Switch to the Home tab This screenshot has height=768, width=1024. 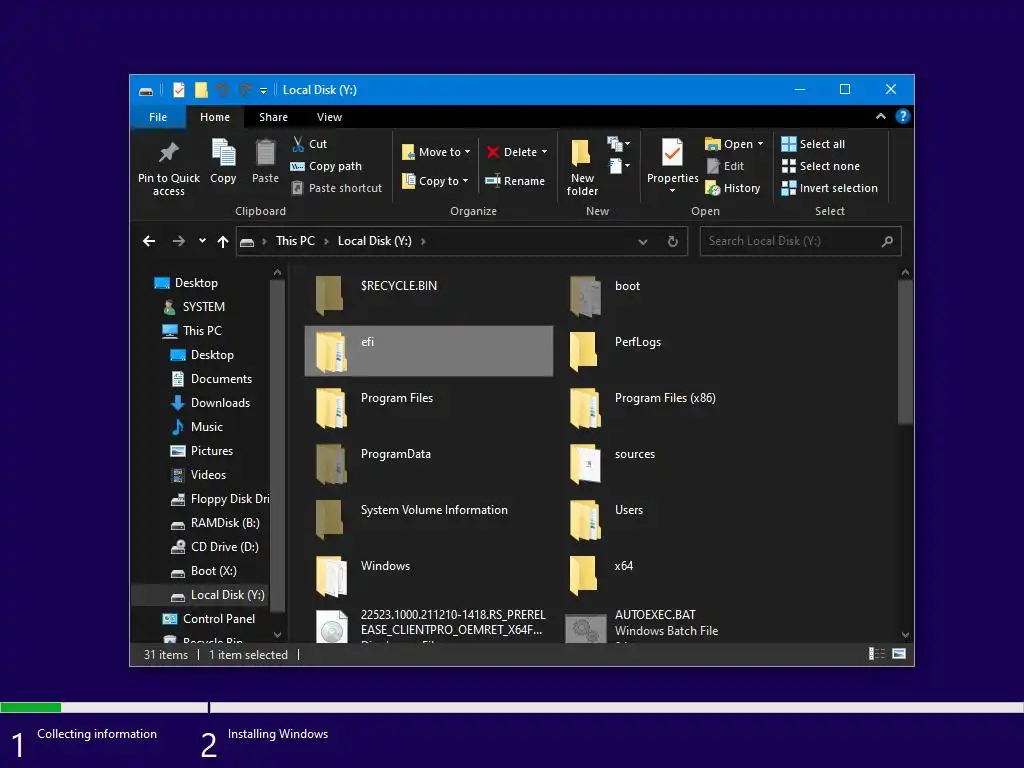[215, 117]
